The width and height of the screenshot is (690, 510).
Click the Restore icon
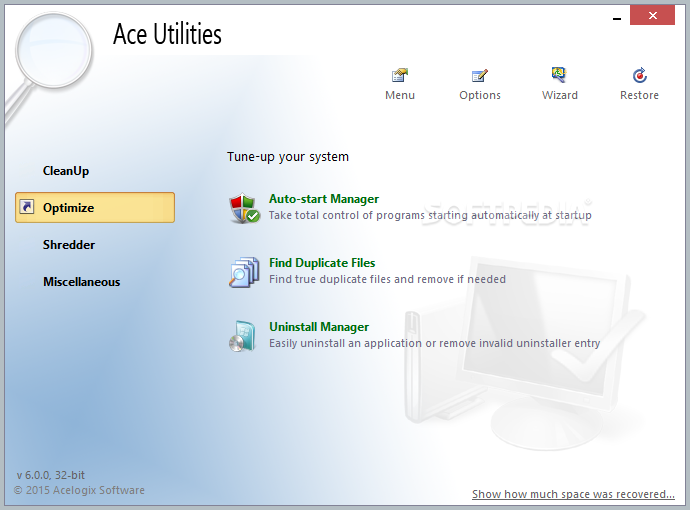point(639,76)
